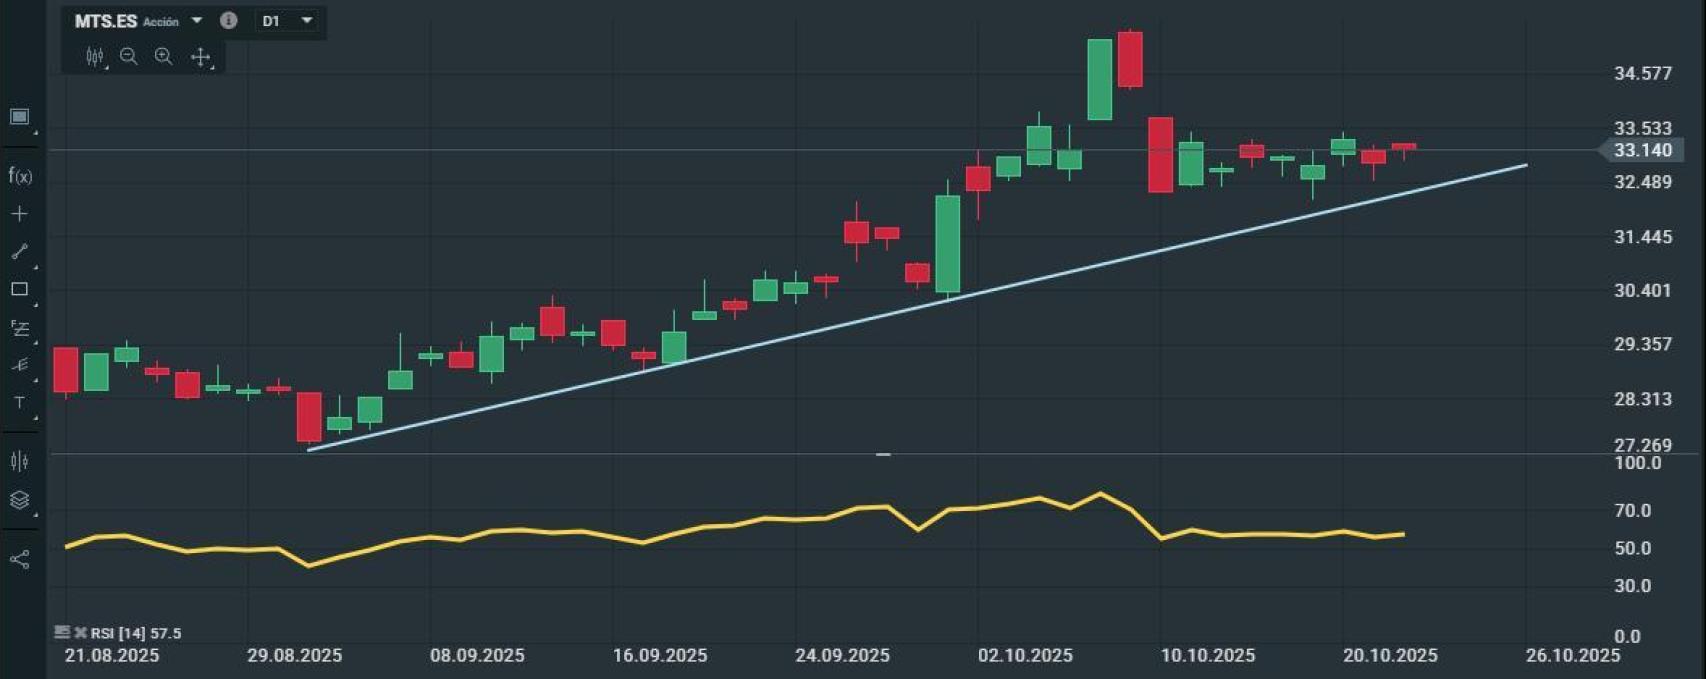The width and height of the screenshot is (1706, 679).
Task: Click the 33.140 current price label
Action: click(x=1642, y=150)
